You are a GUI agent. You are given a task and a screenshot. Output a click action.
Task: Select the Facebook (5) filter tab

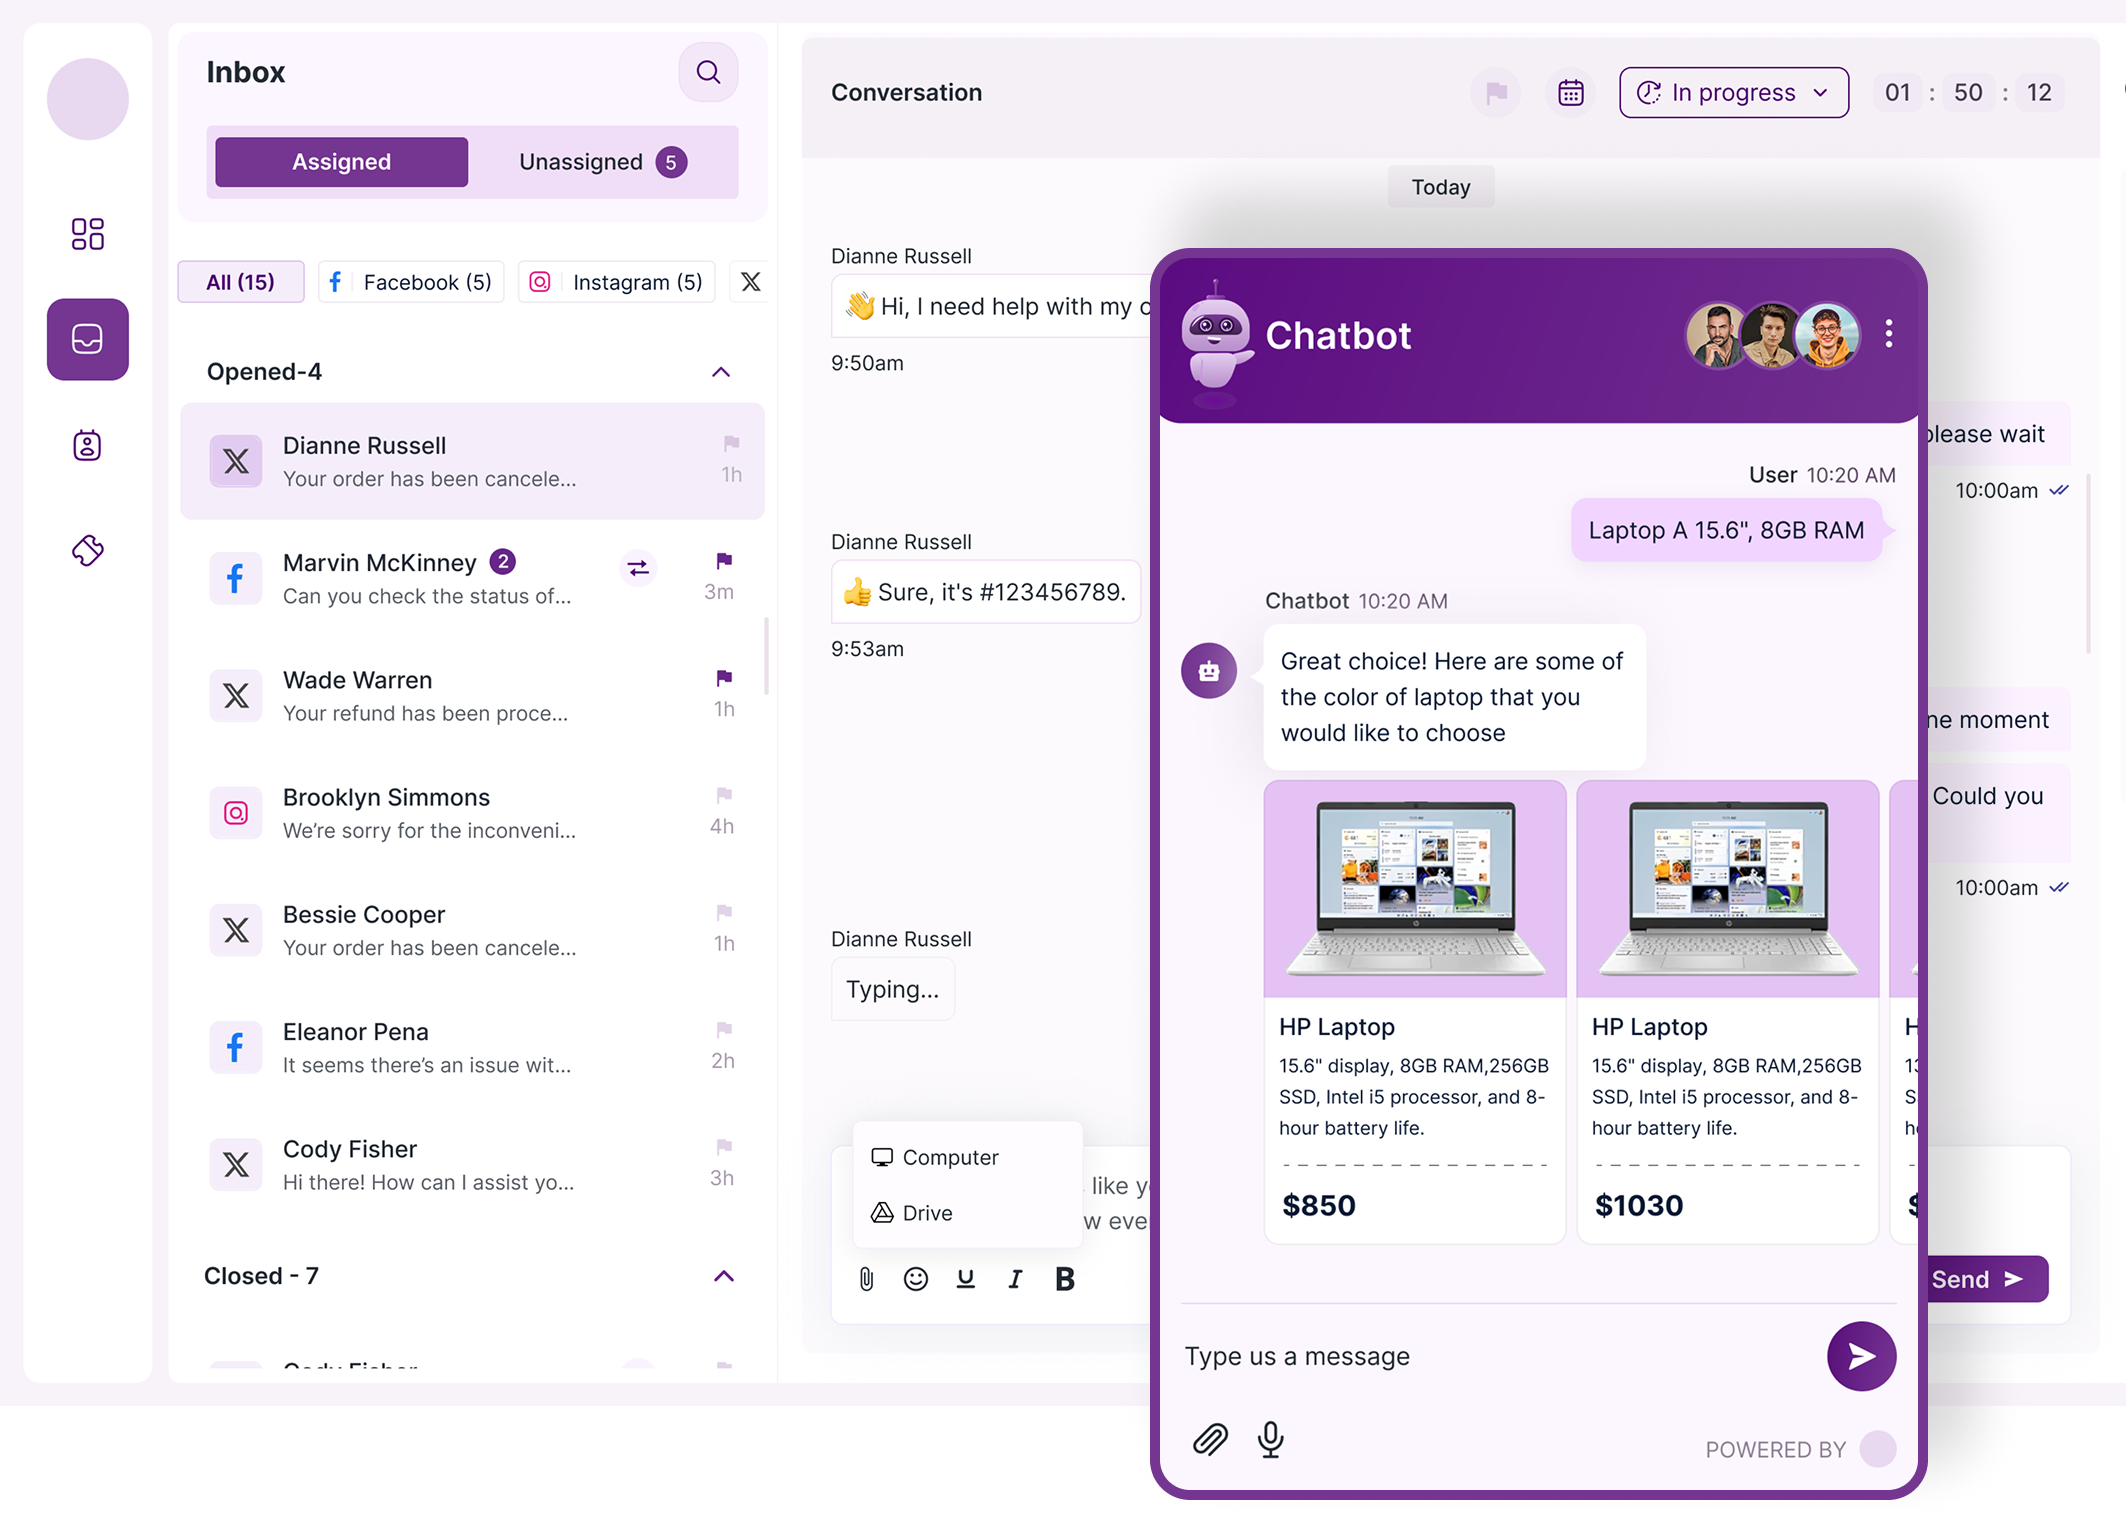(411, 282)
